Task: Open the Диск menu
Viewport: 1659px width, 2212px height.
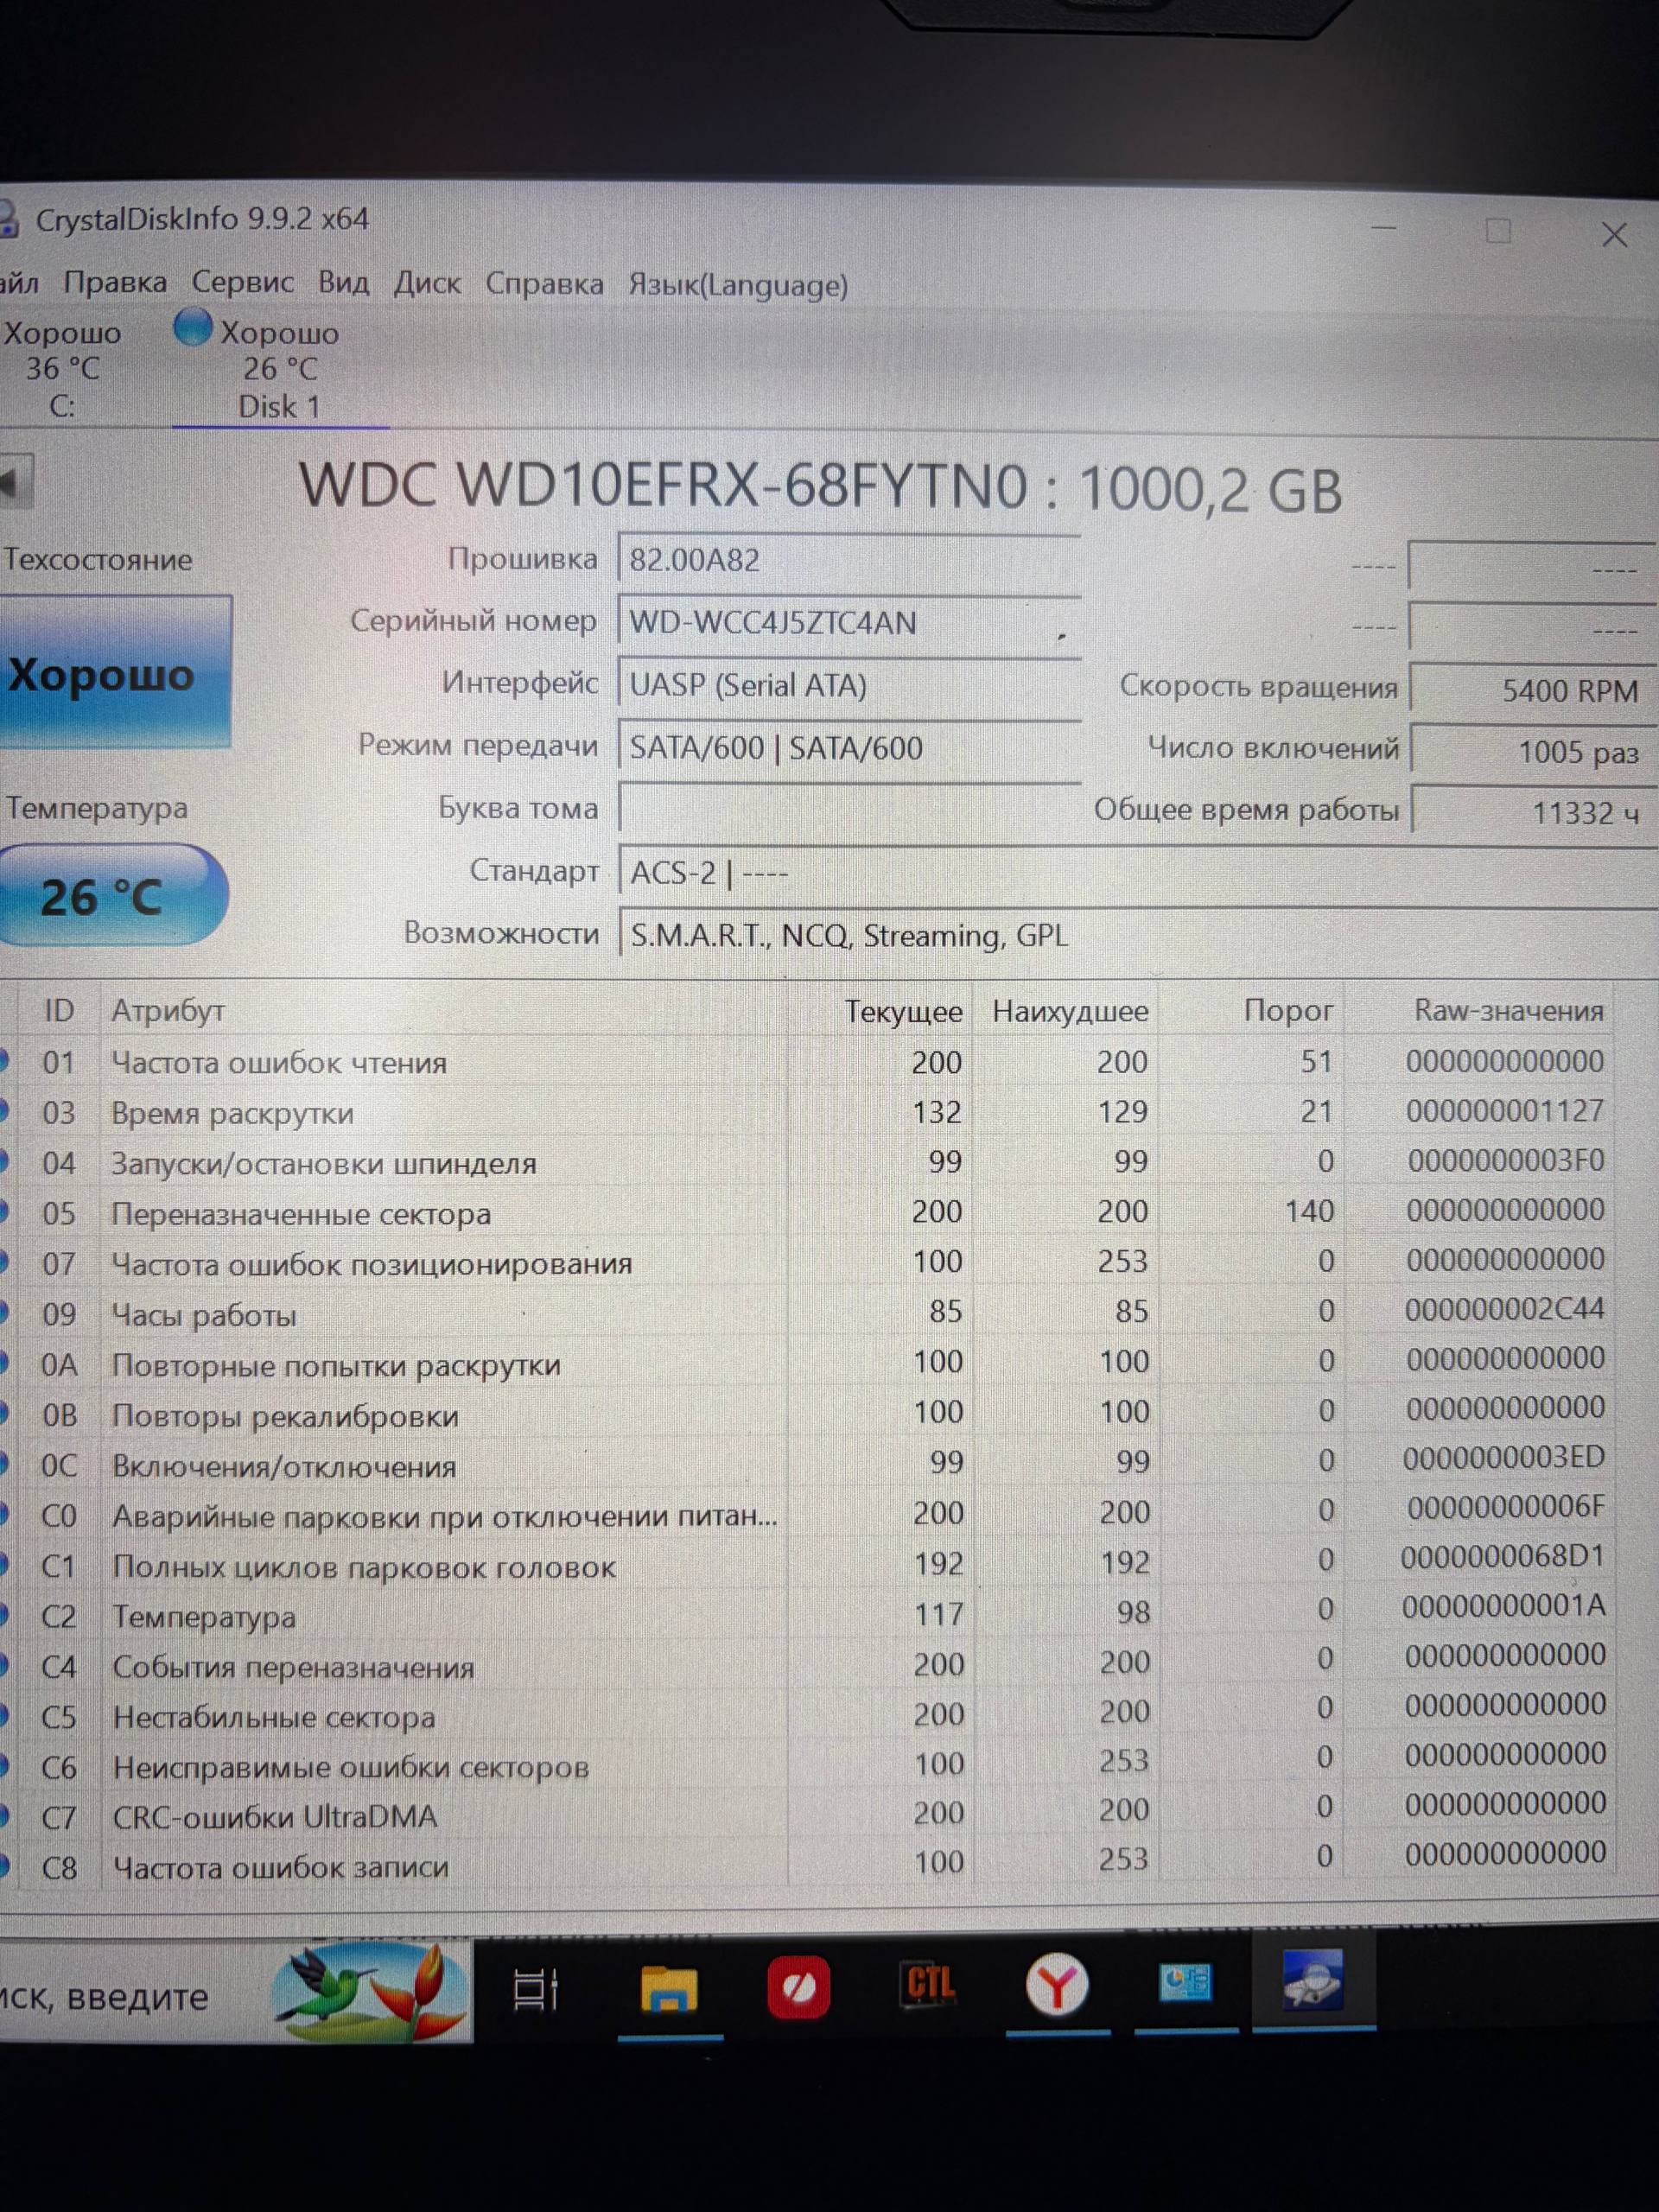Action: 427,284
